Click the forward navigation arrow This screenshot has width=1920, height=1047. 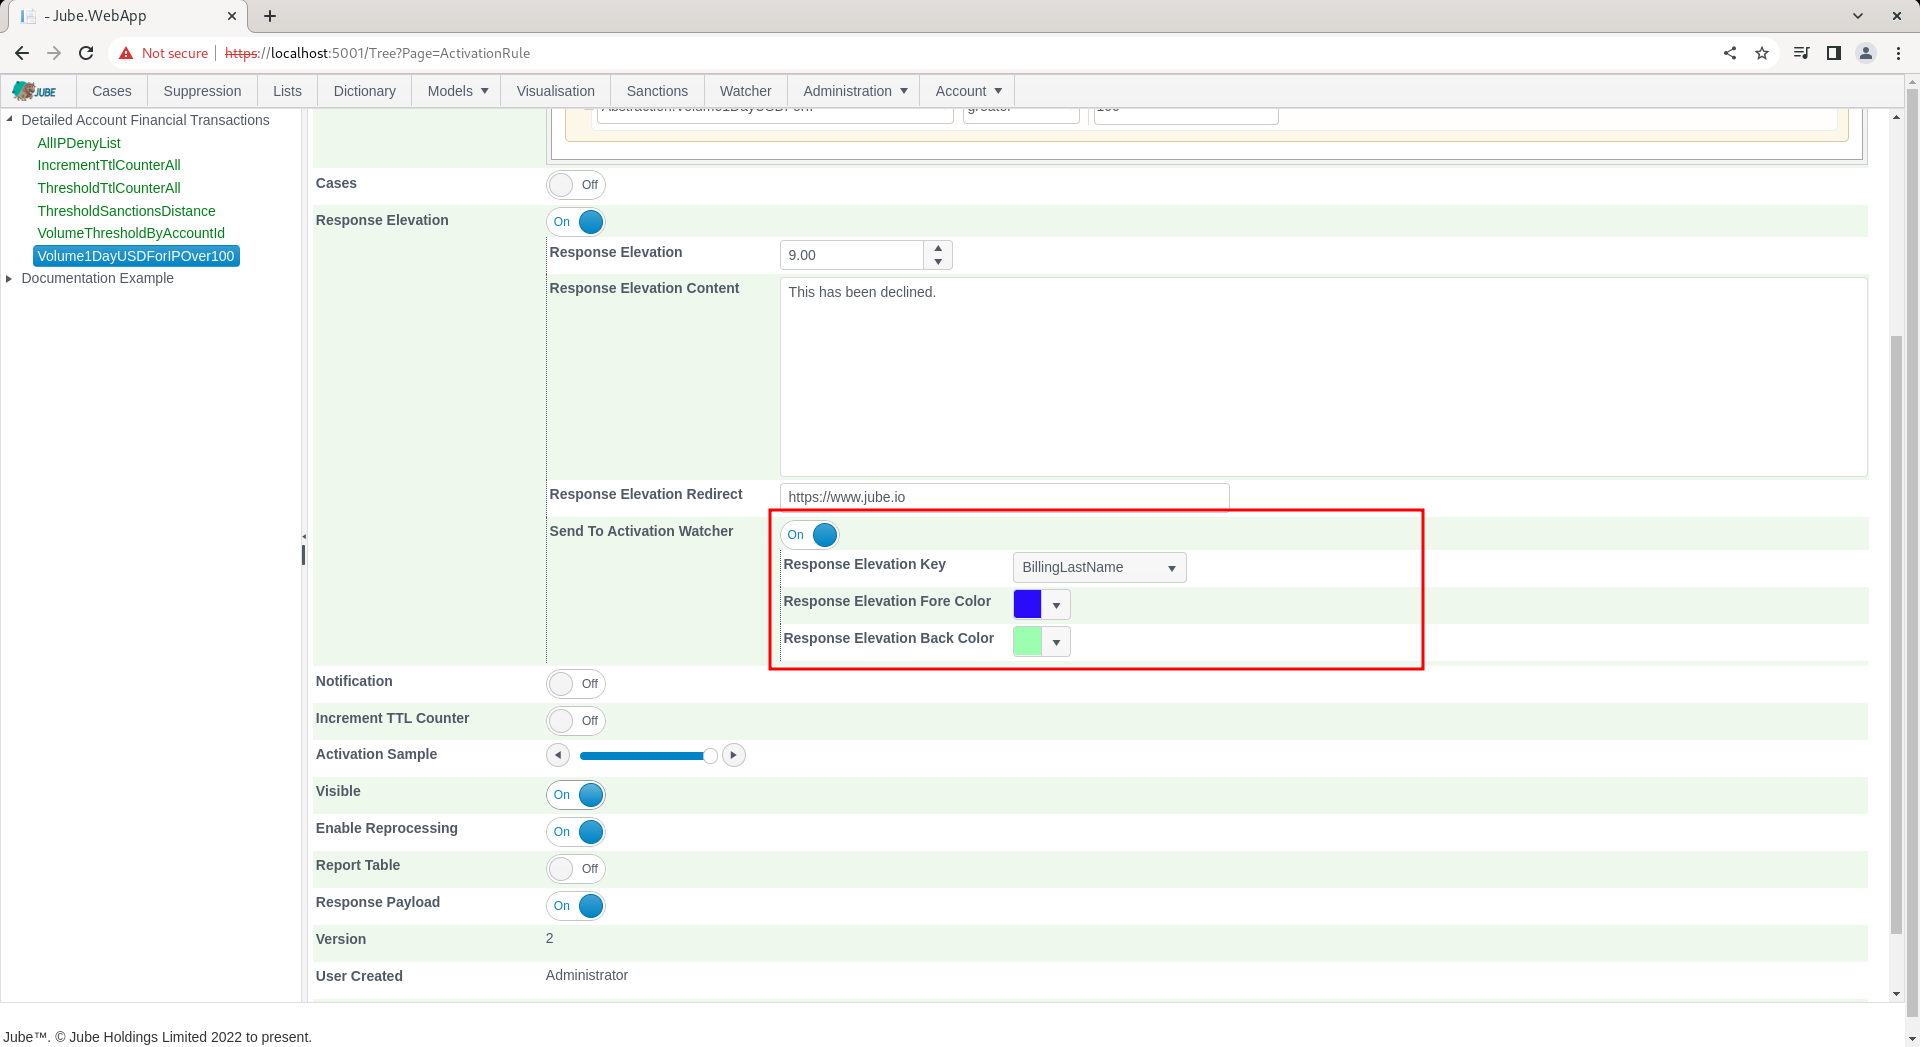coord(54,53)
